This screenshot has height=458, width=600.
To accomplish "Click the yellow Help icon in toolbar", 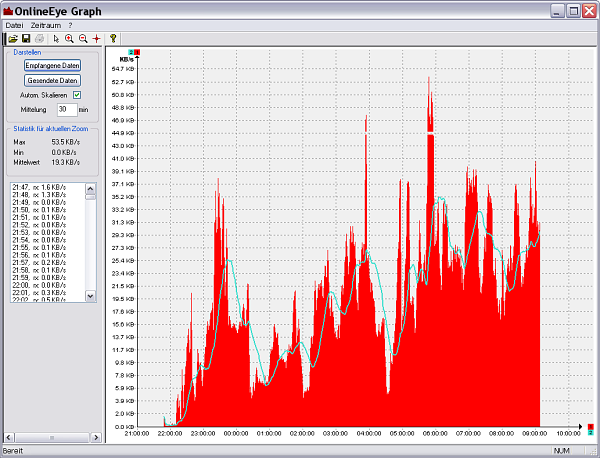I will (x=113, y=37).
